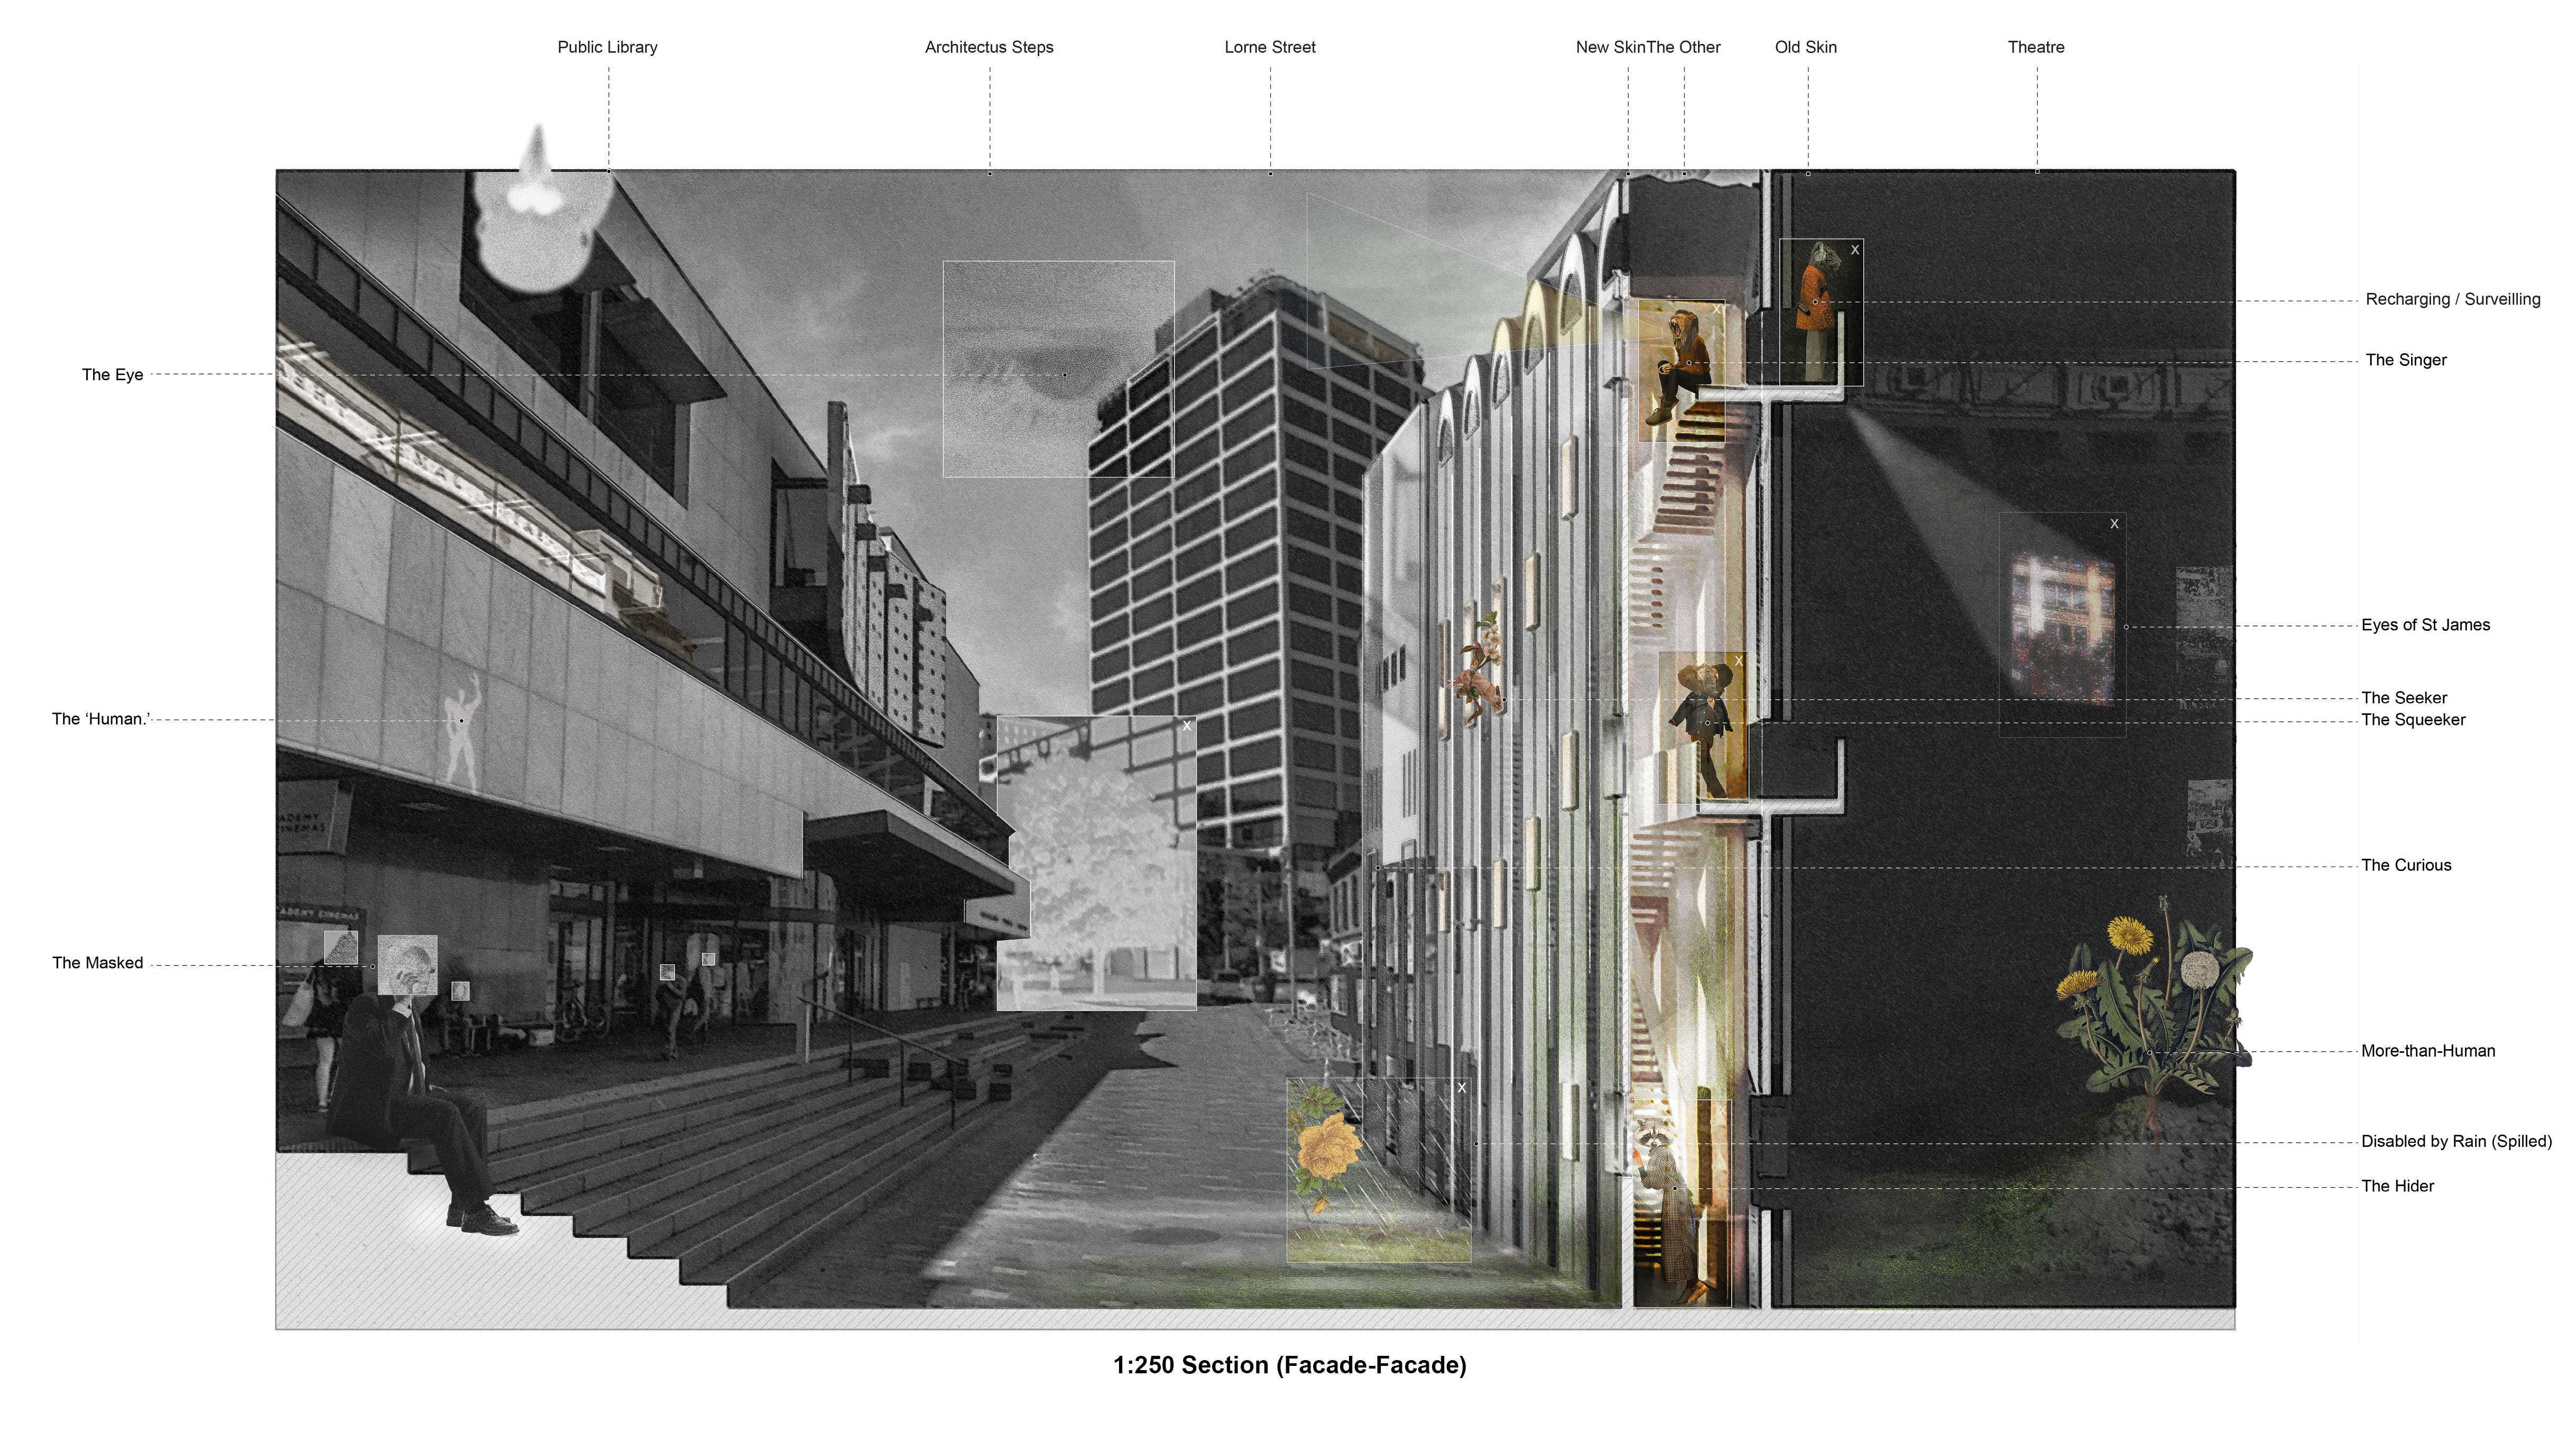Click the masked seated man's face square
The height and width of the screenshot is (1432, 2576).
pyautogui.click(x=407, y=964)
